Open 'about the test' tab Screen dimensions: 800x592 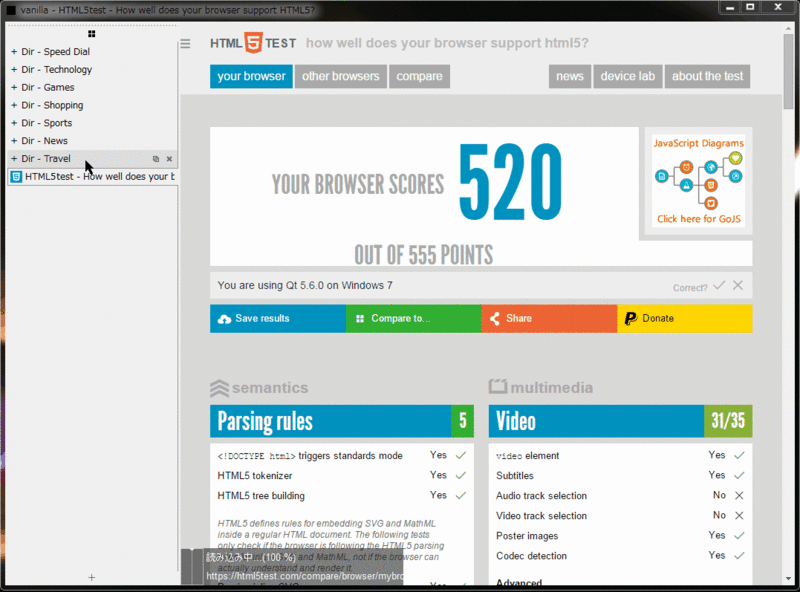(x=708, y=77)
